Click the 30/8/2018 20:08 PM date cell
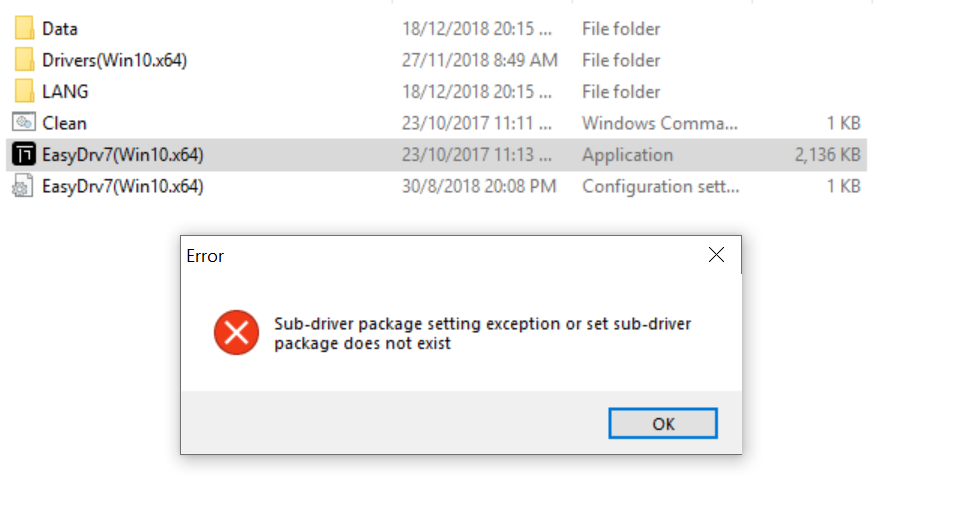The height and width of the screenshot is (513, 961). (479, 186)
